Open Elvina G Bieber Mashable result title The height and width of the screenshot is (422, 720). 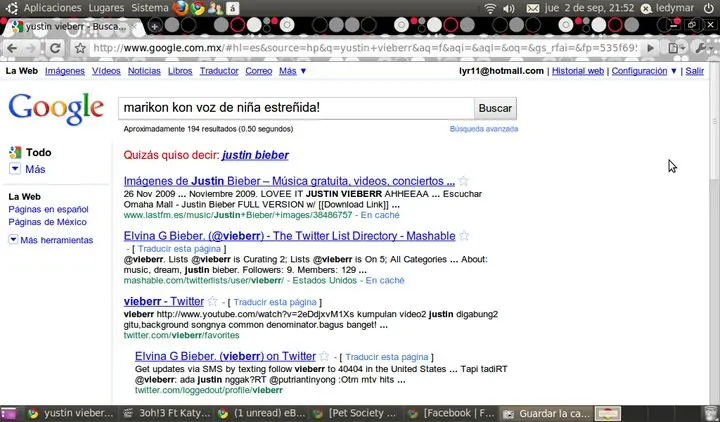tap(289, 236)
